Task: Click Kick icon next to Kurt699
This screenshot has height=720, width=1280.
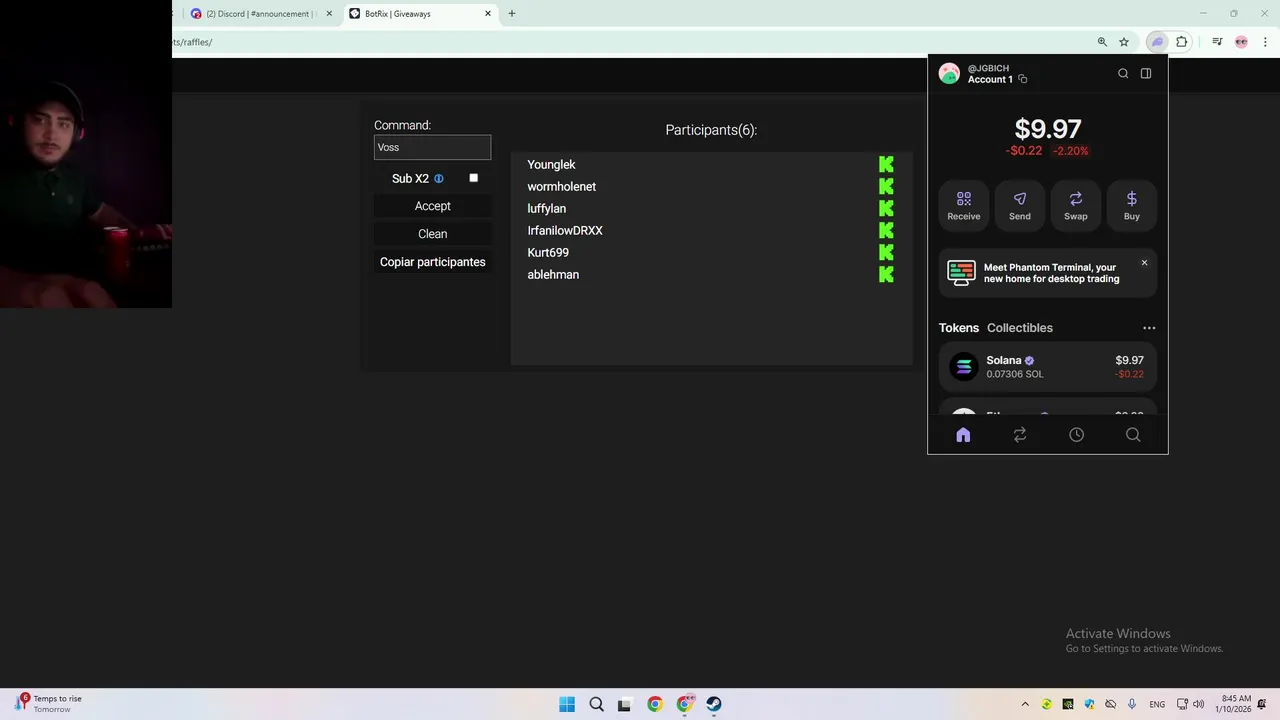Action: pyautogui.click(x=886, y=252)
